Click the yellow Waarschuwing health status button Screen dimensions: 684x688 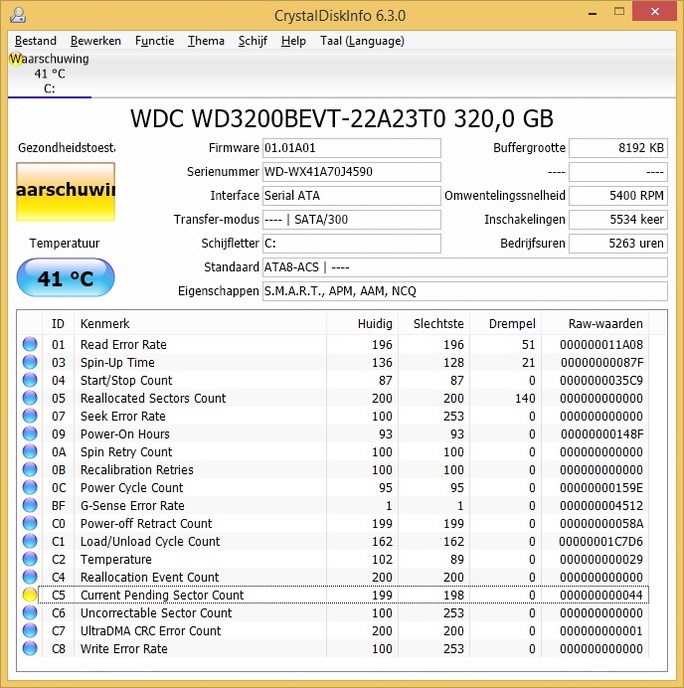(x=66, y=191)
